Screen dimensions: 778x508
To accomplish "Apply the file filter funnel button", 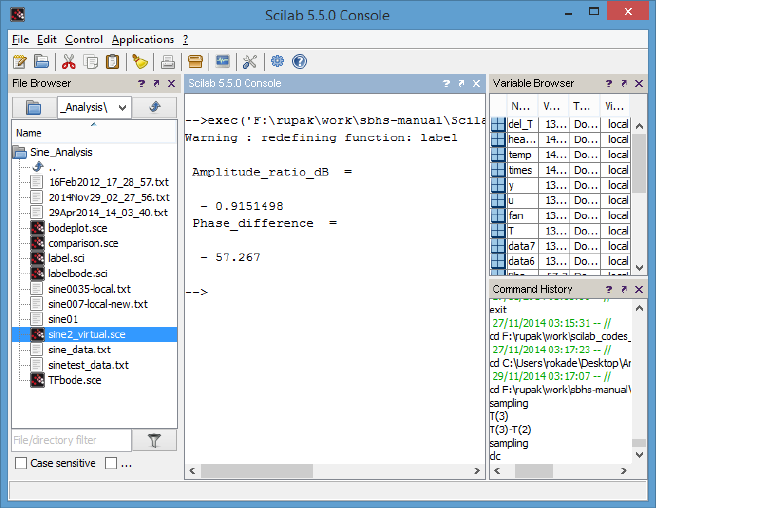I will [155, 440].
